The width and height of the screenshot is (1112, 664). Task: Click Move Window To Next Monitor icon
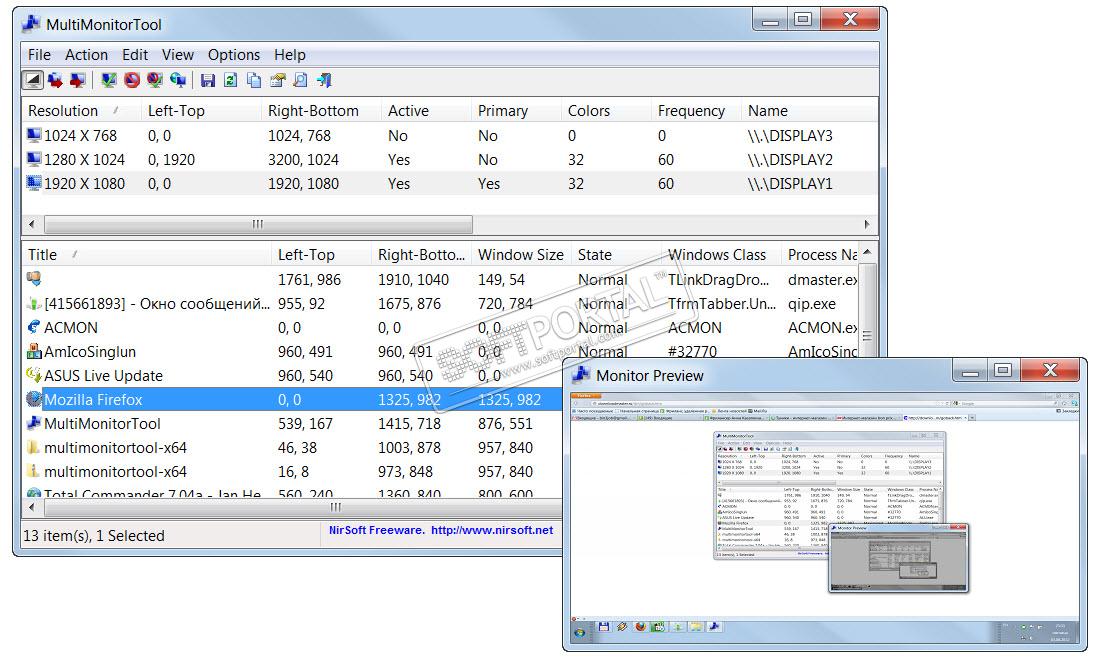coord(55,80)
